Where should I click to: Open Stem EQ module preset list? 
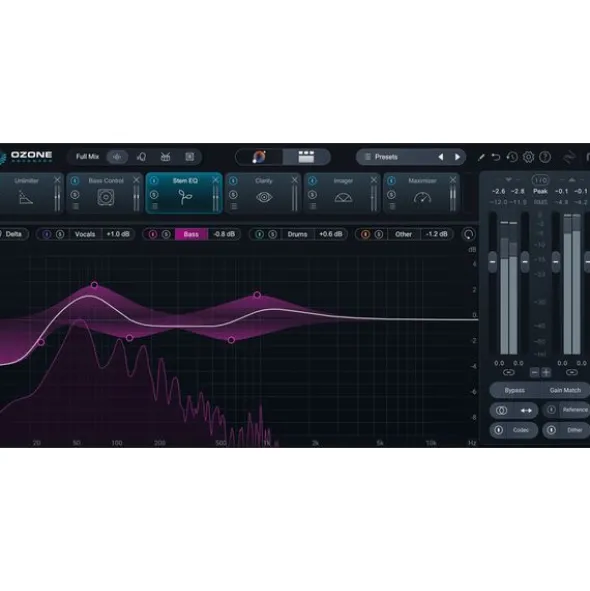tap(155, 206)
